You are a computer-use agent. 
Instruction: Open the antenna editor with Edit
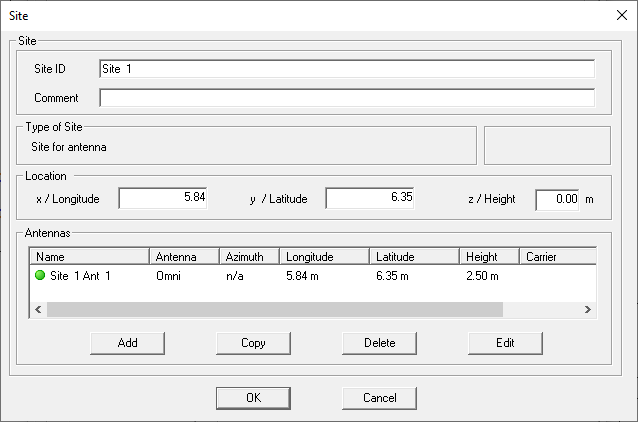(x=505, y=343)
